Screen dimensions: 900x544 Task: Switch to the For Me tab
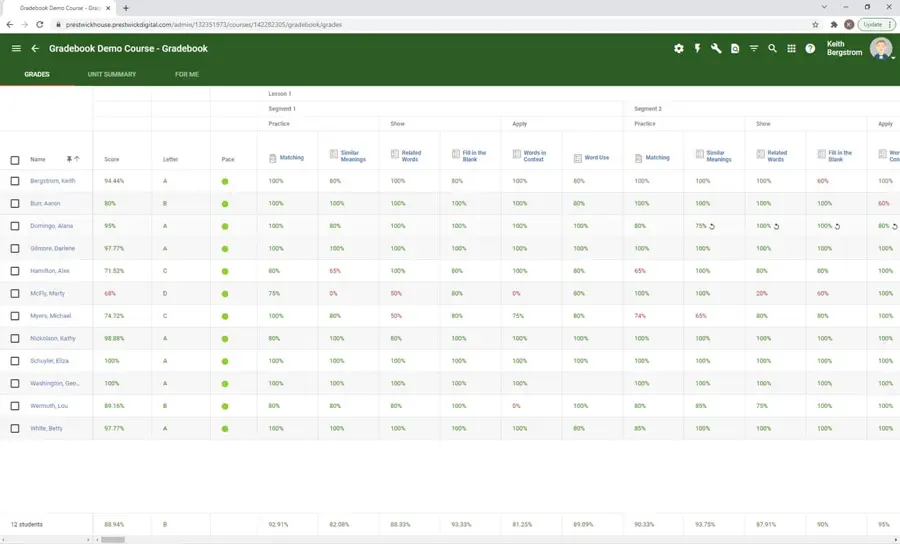click(187, 74)
